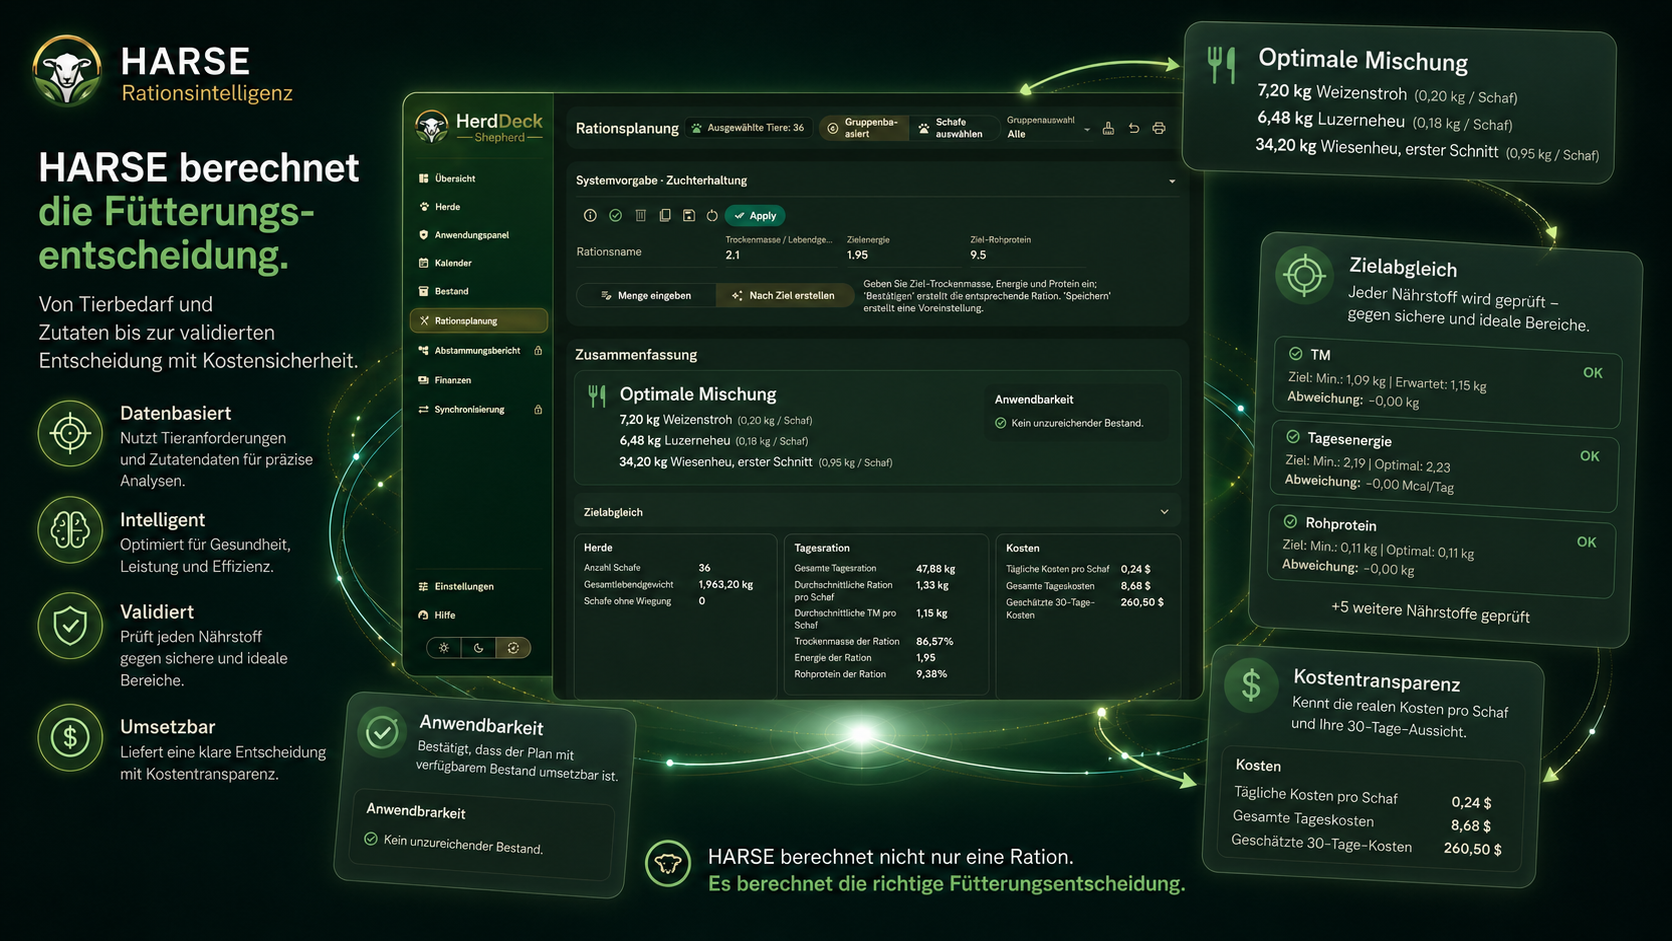Click the Zielenergie field 1.95

click(x=900, y=249)
